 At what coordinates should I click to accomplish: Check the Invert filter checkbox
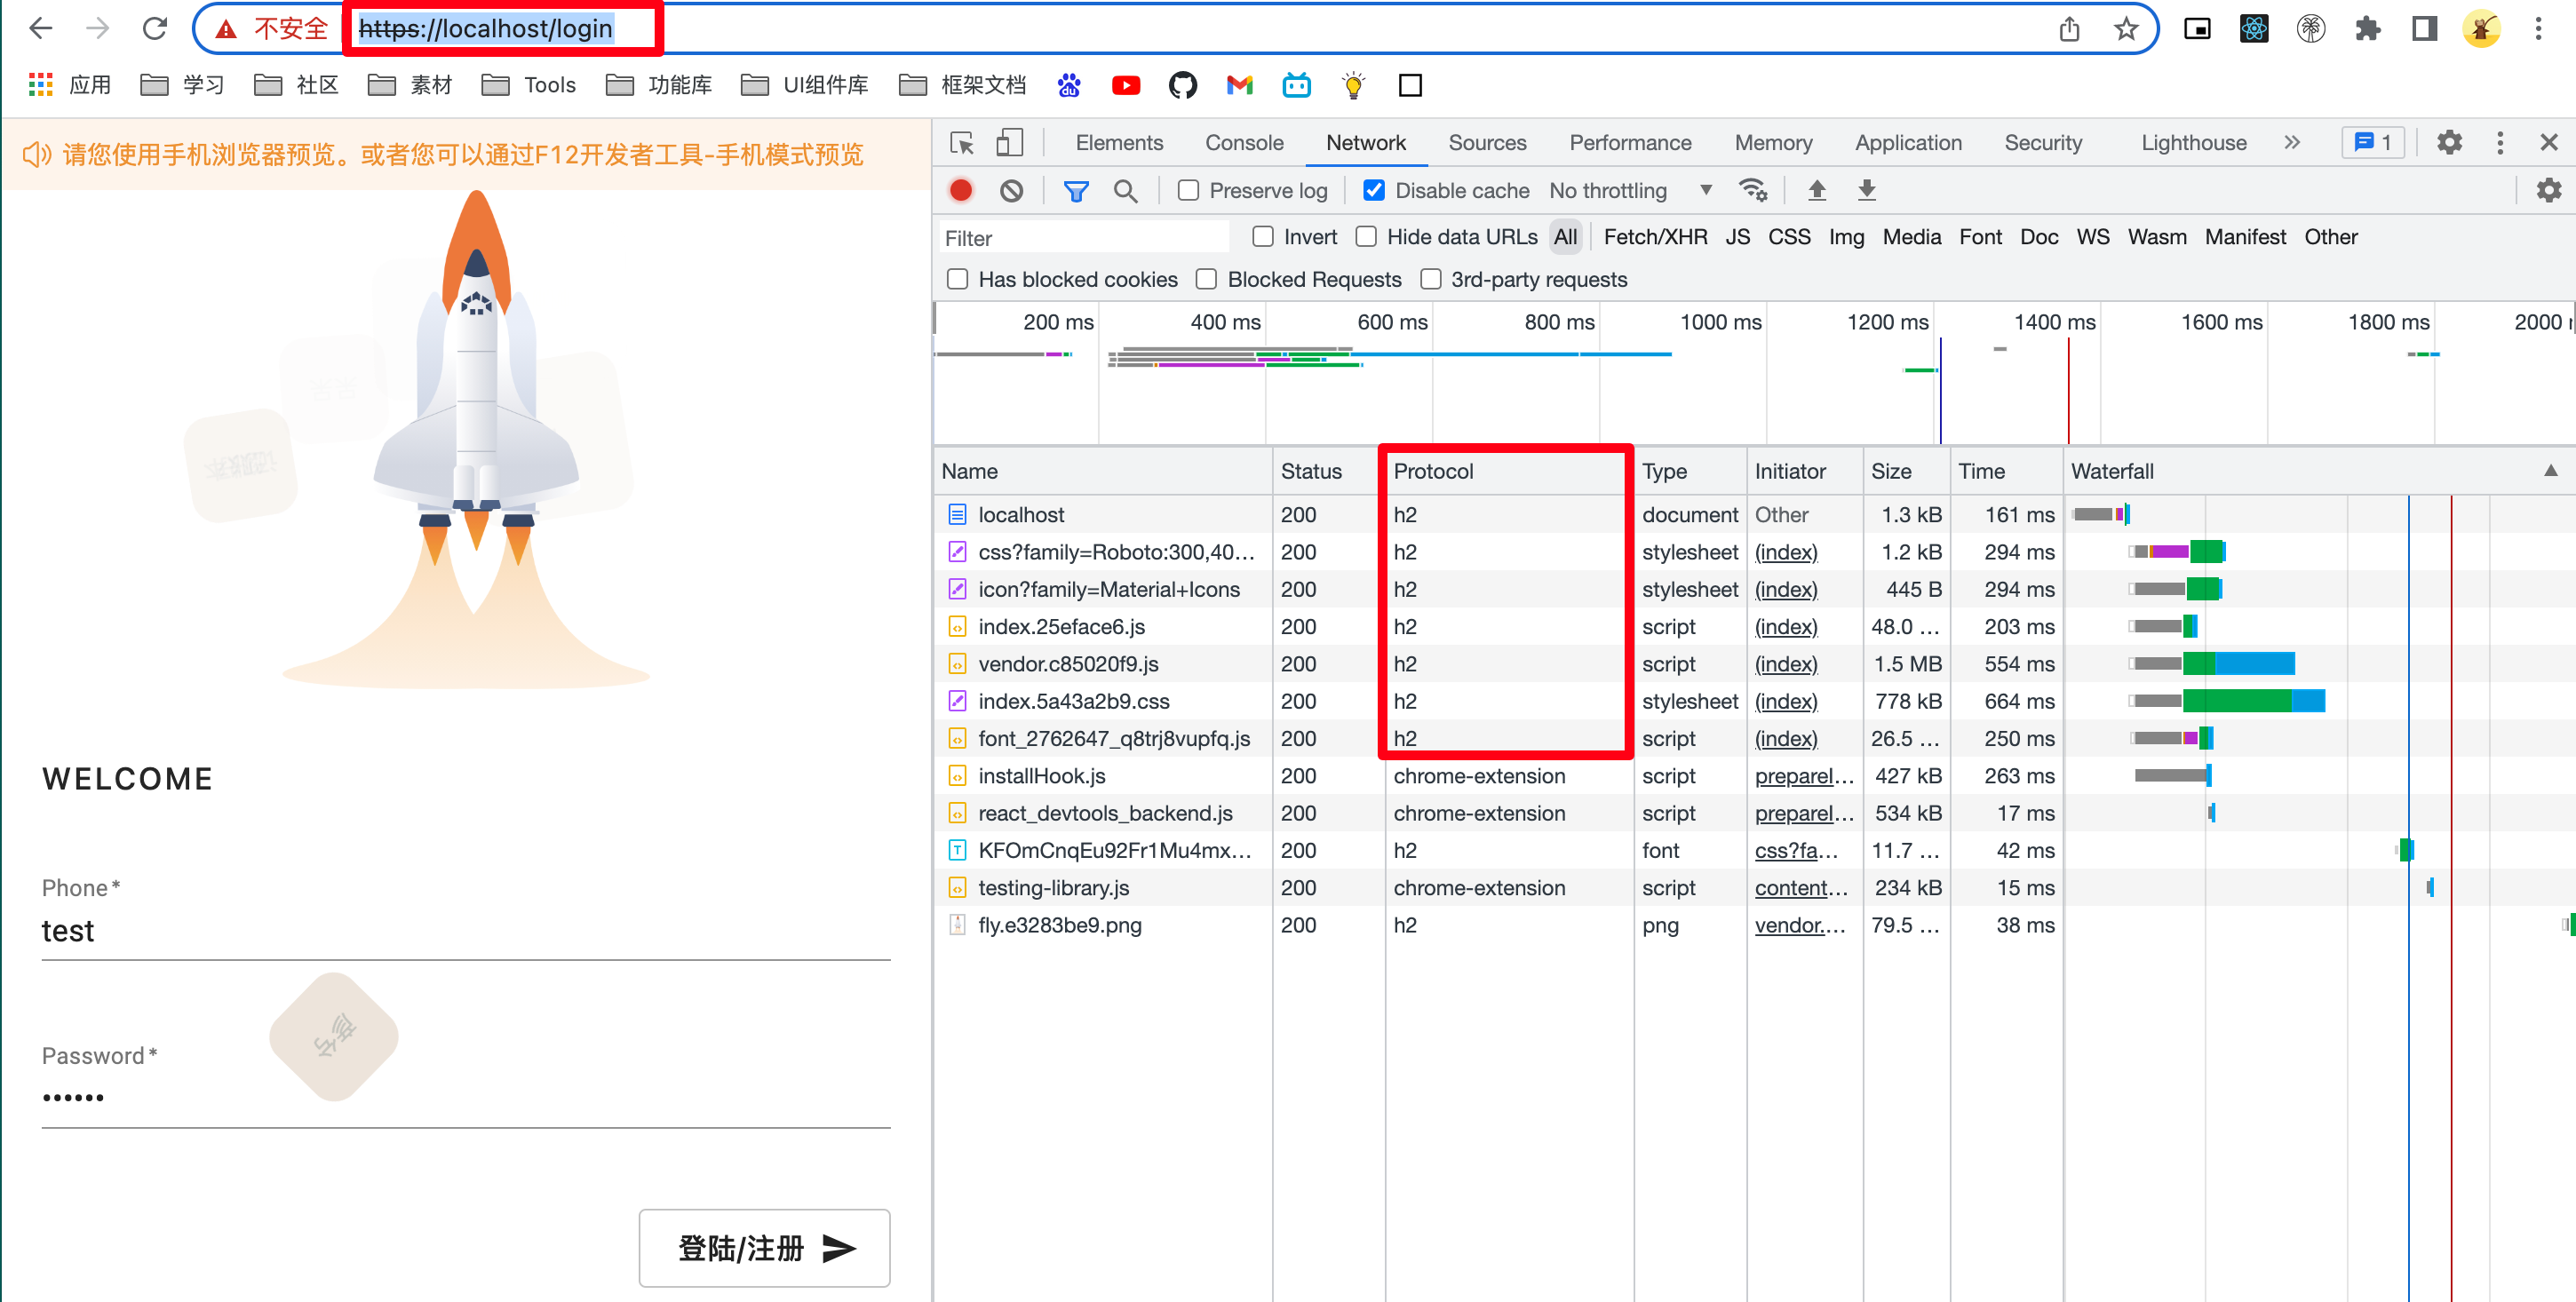(x=1263, y=237)
